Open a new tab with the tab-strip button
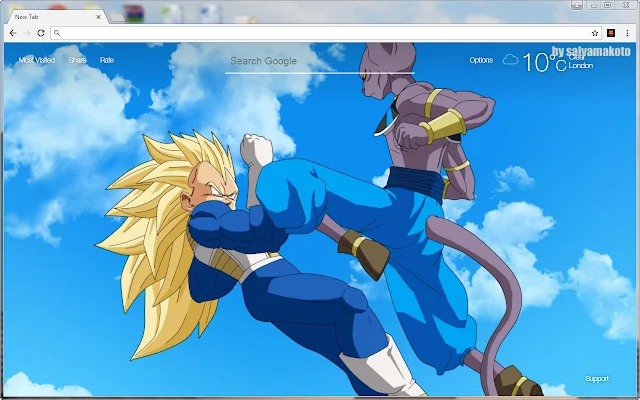Viewport: 640px width, 400px height. click(117, 17)
